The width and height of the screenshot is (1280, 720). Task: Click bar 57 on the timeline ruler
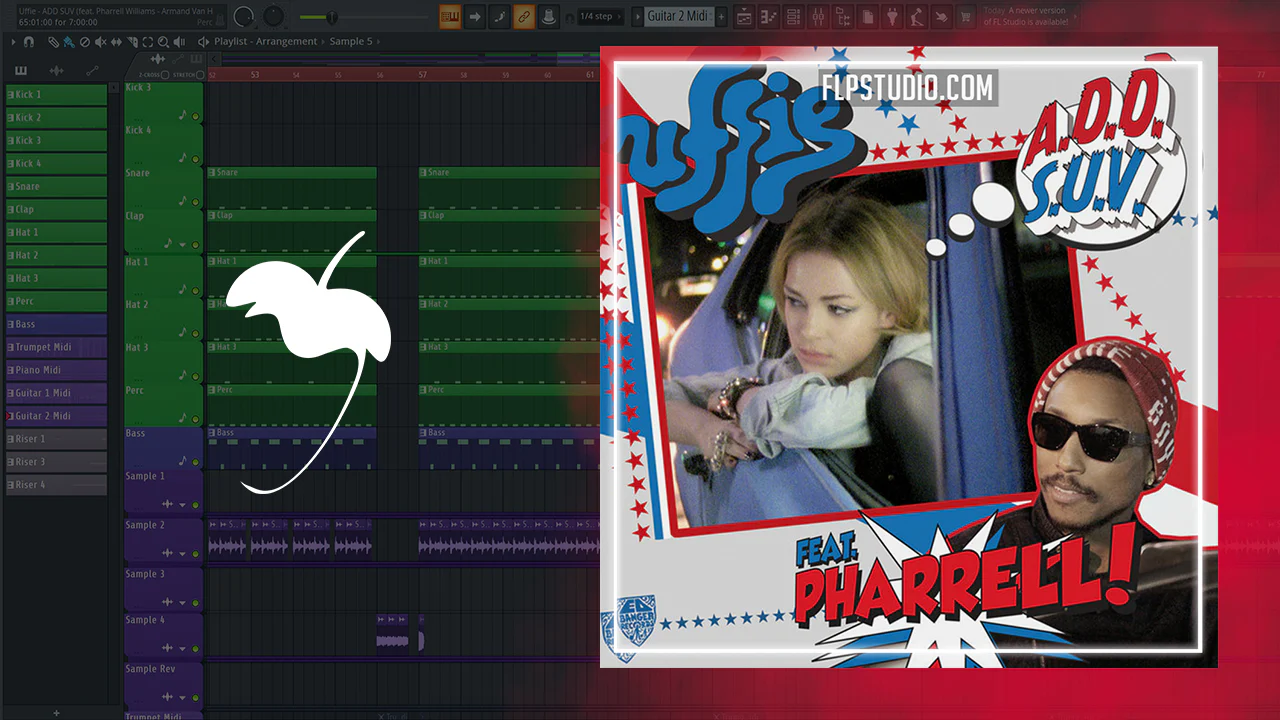tap(423, 75)
